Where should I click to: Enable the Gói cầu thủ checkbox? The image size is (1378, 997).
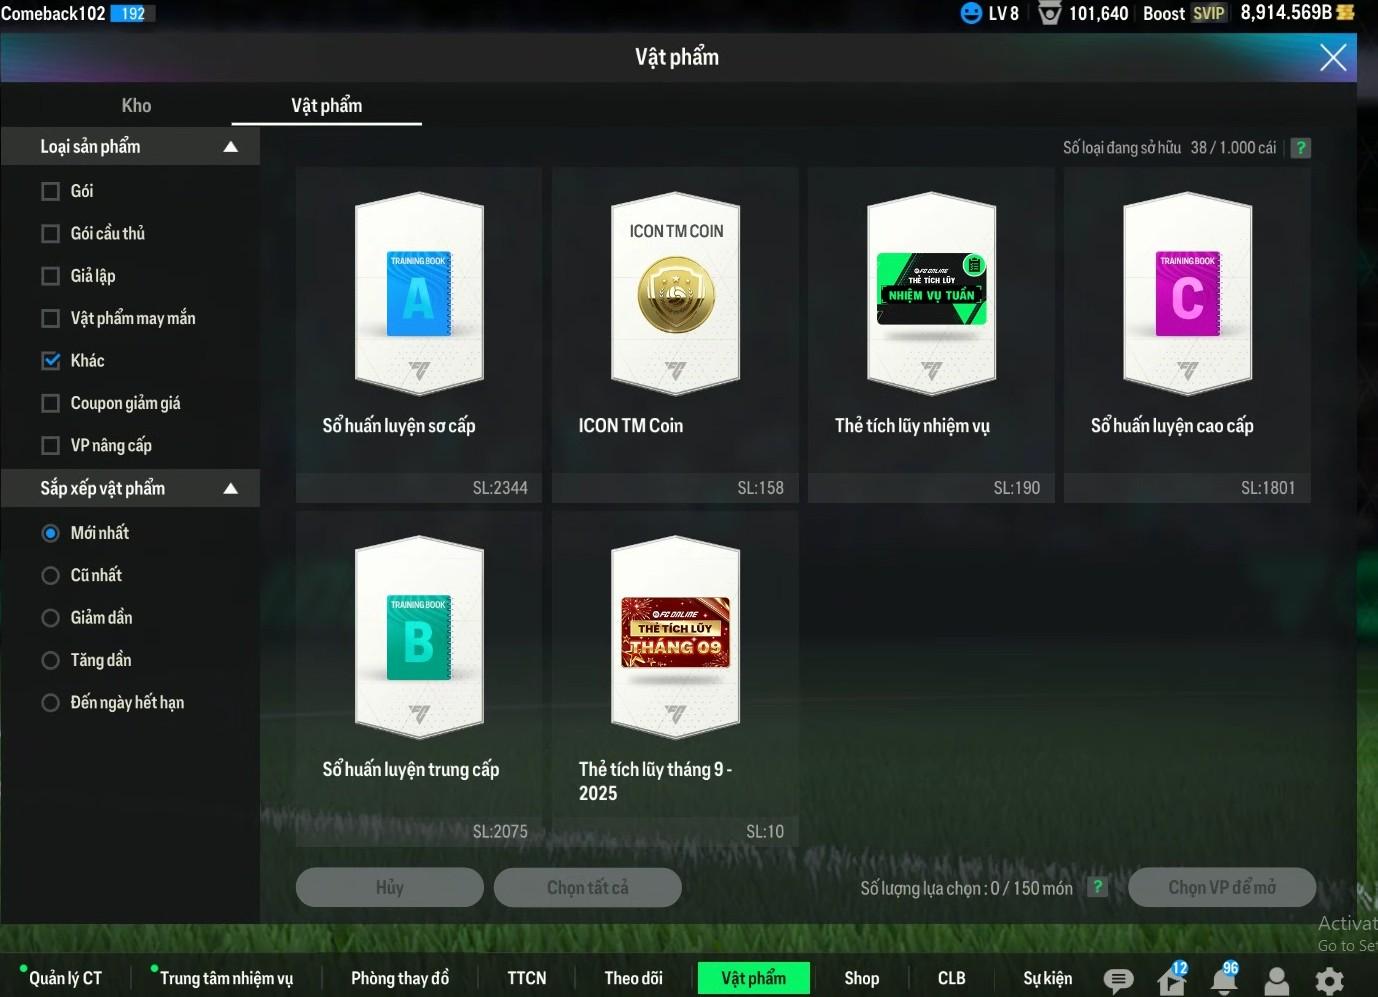coord(51,234)
